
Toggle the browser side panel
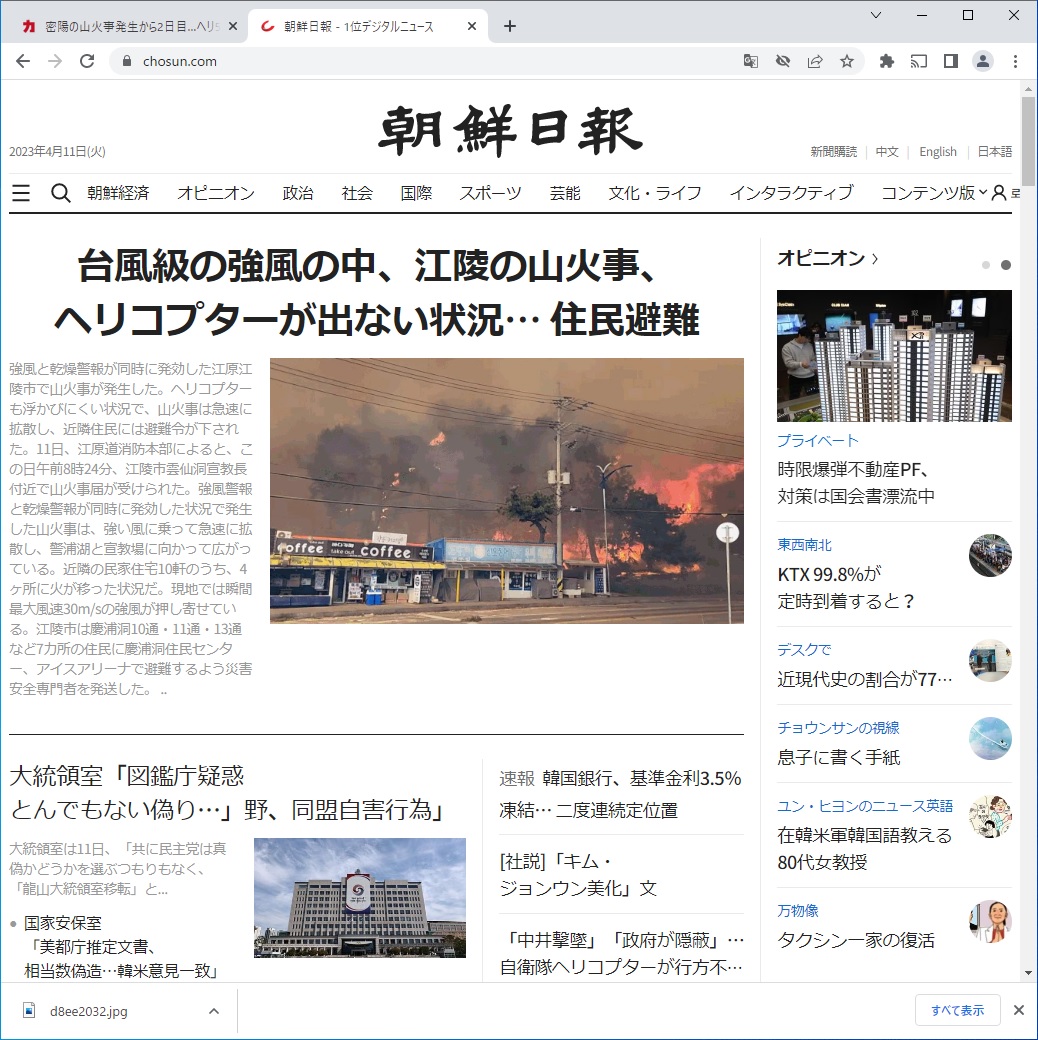click(x=951, y=61)
